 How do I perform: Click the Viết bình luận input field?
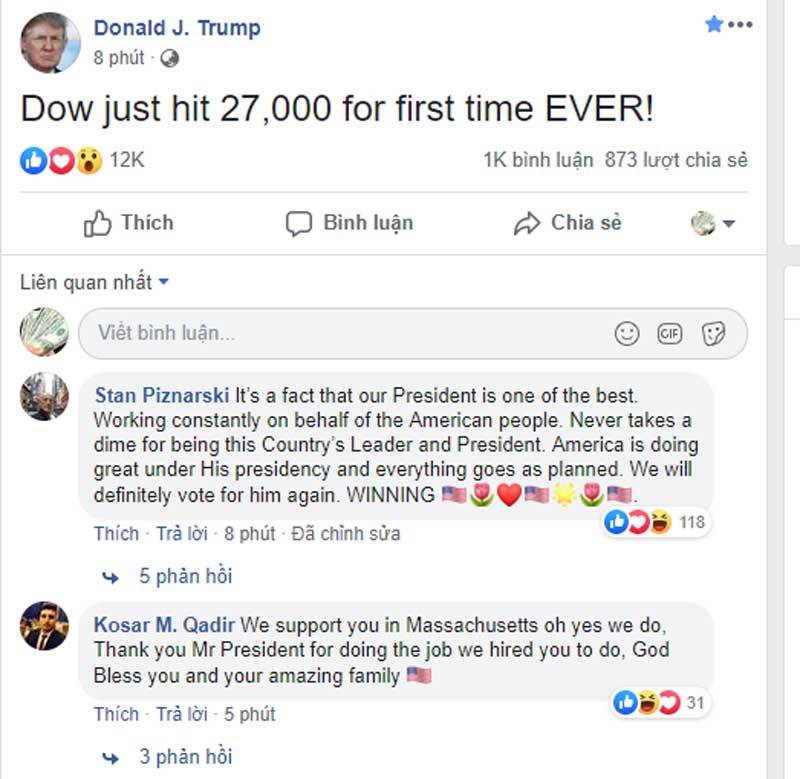(340, 334)
